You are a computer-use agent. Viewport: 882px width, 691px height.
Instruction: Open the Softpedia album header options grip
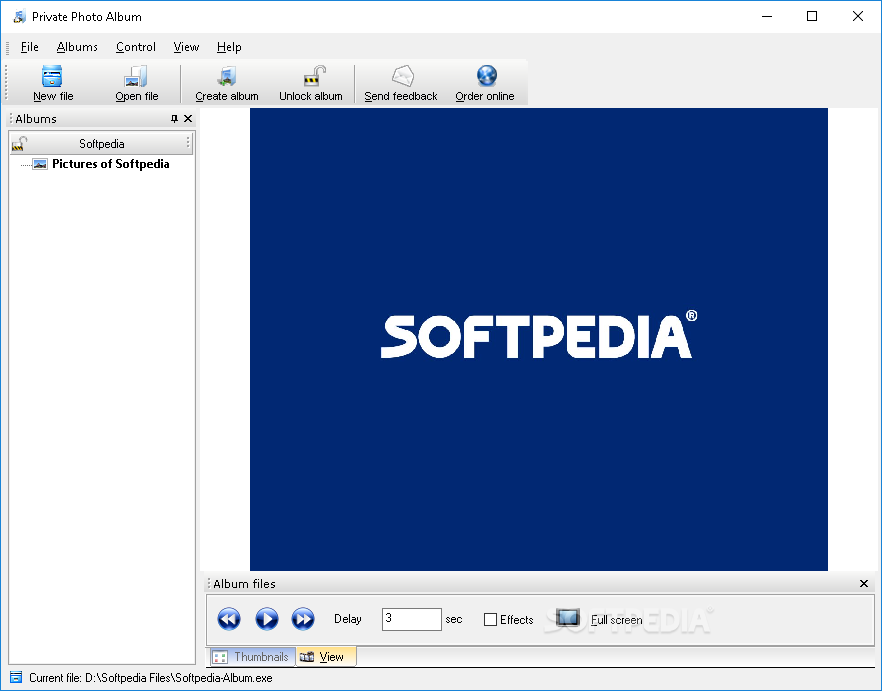tap(188, 143)
